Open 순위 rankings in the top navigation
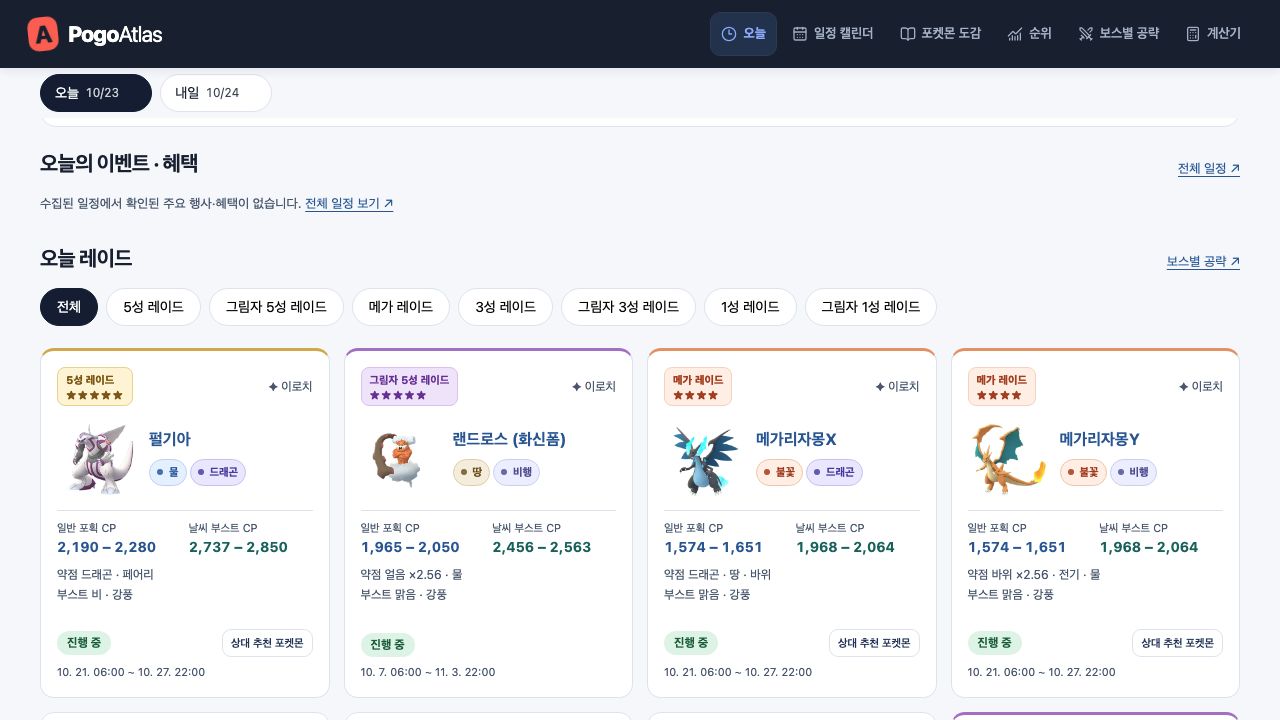 pyautogui.click(x=1030, y=34)
